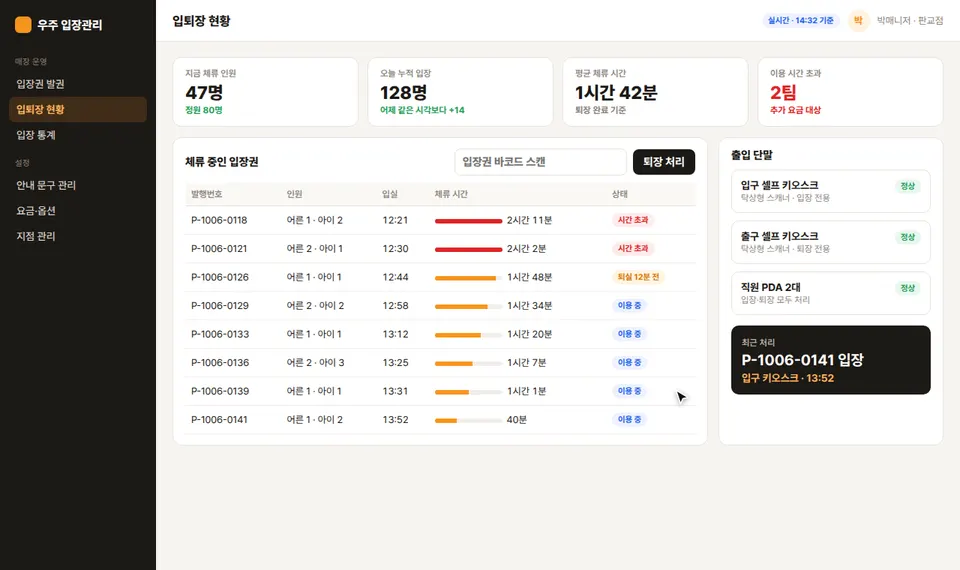The width and height of the screenshot is (960, 570).
Task: Click 정상 badge on 입구 셀프 키오스크
Action: tap(907, 186)
